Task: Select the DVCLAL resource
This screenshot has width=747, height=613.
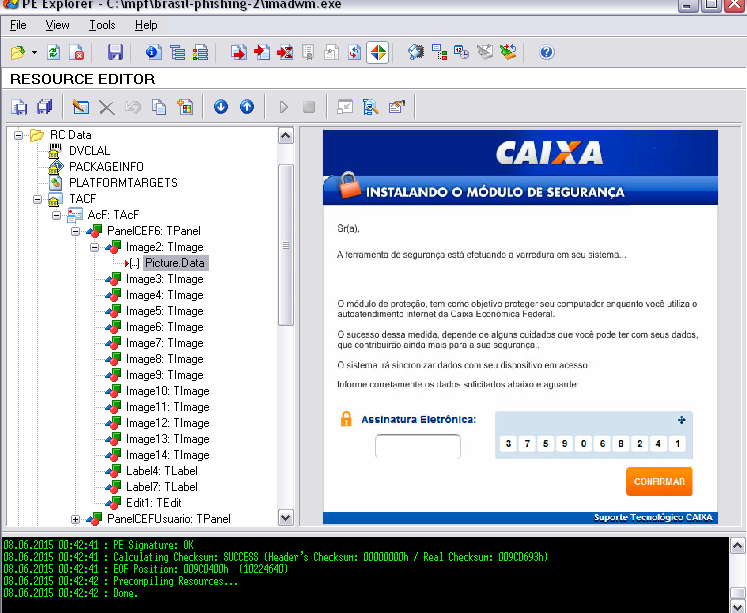Action: [x=89, y=151]
